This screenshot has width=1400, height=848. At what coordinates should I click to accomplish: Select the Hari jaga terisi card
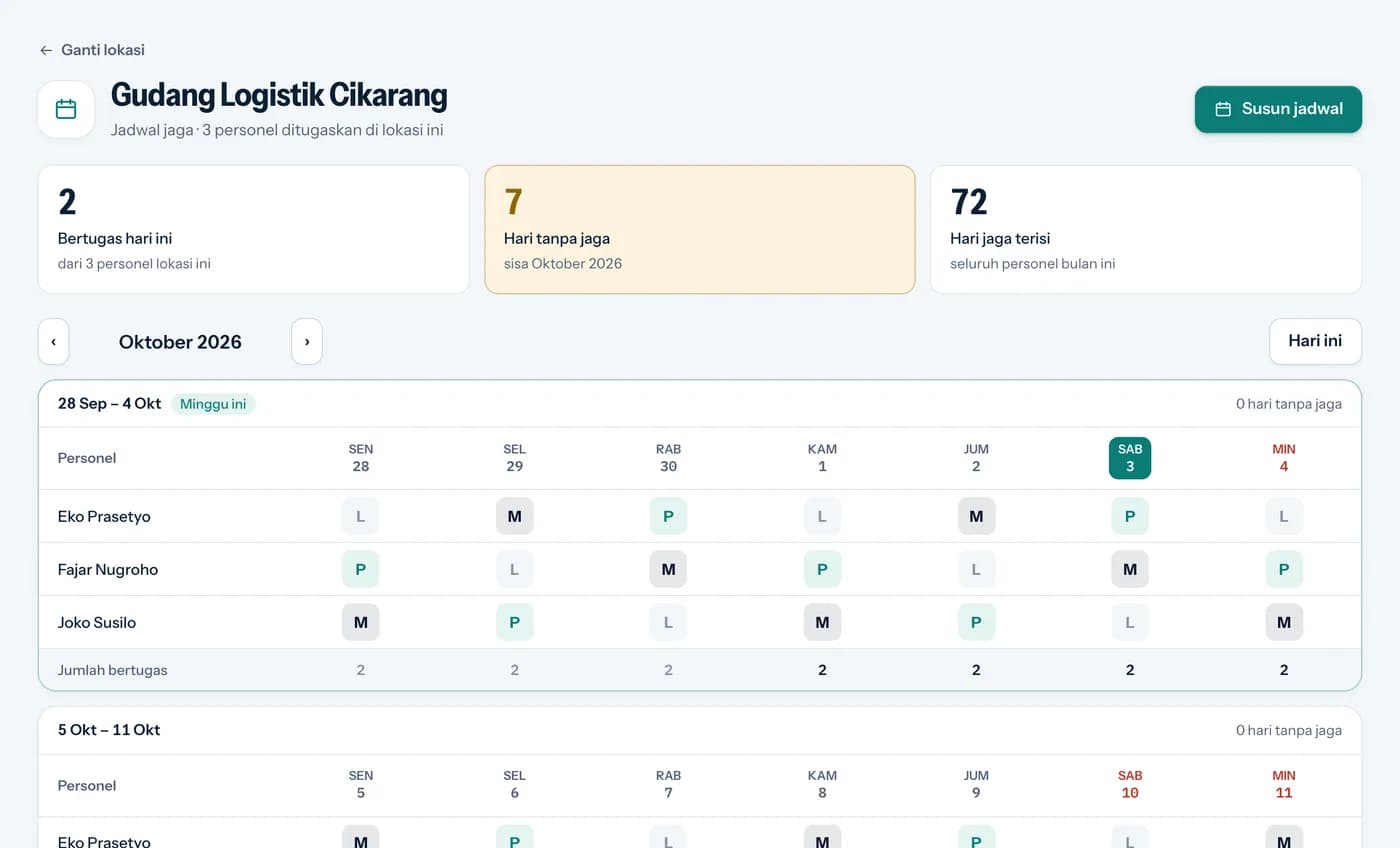(1146, 230)
